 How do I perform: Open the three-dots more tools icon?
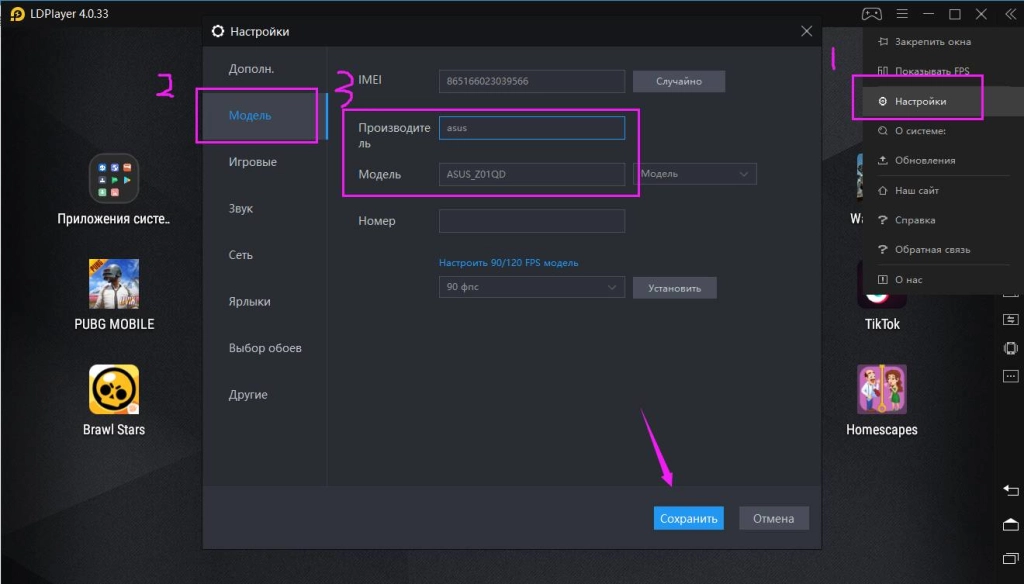[x=1010, y=376]
